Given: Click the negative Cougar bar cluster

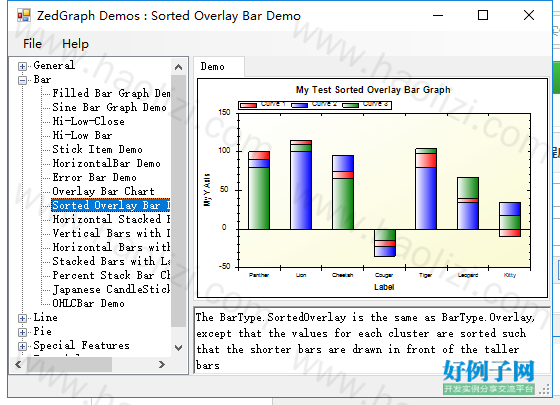Looking at the screenshot, I should point(385,243).
